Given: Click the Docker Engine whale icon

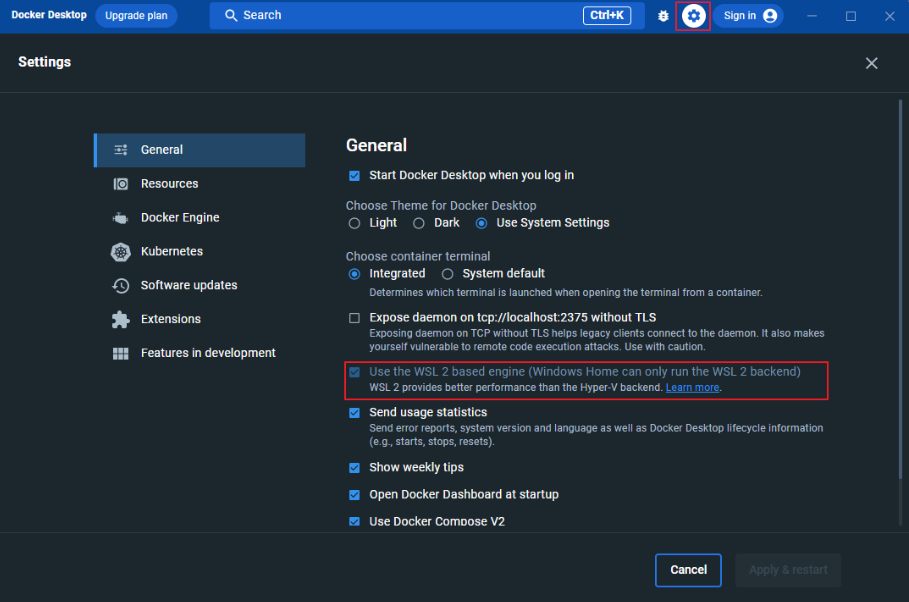Looking at the screenshot, I should pyautogui.click(x=120, y=218).
